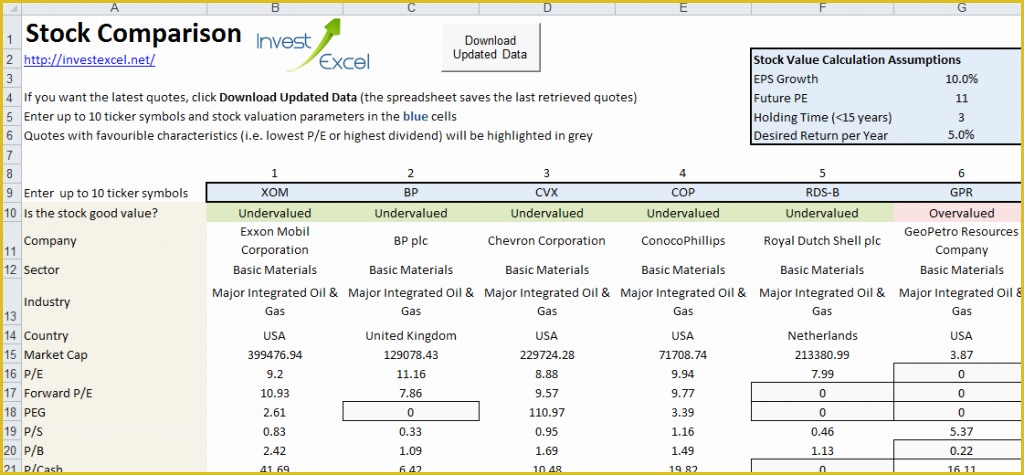The image size is (1024, 475).
Task: Click the PEG value 2.61
Action: coord(275,413)
